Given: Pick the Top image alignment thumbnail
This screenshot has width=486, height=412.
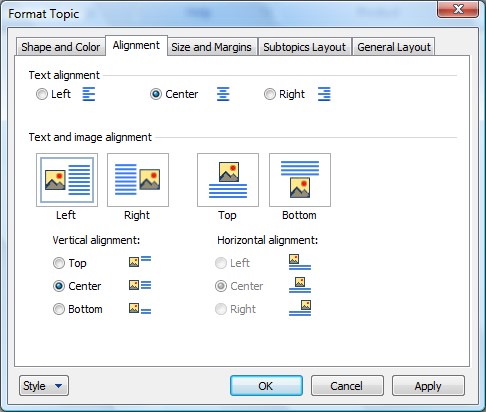Looking at the screenshot, I should (x=228, y=180).
